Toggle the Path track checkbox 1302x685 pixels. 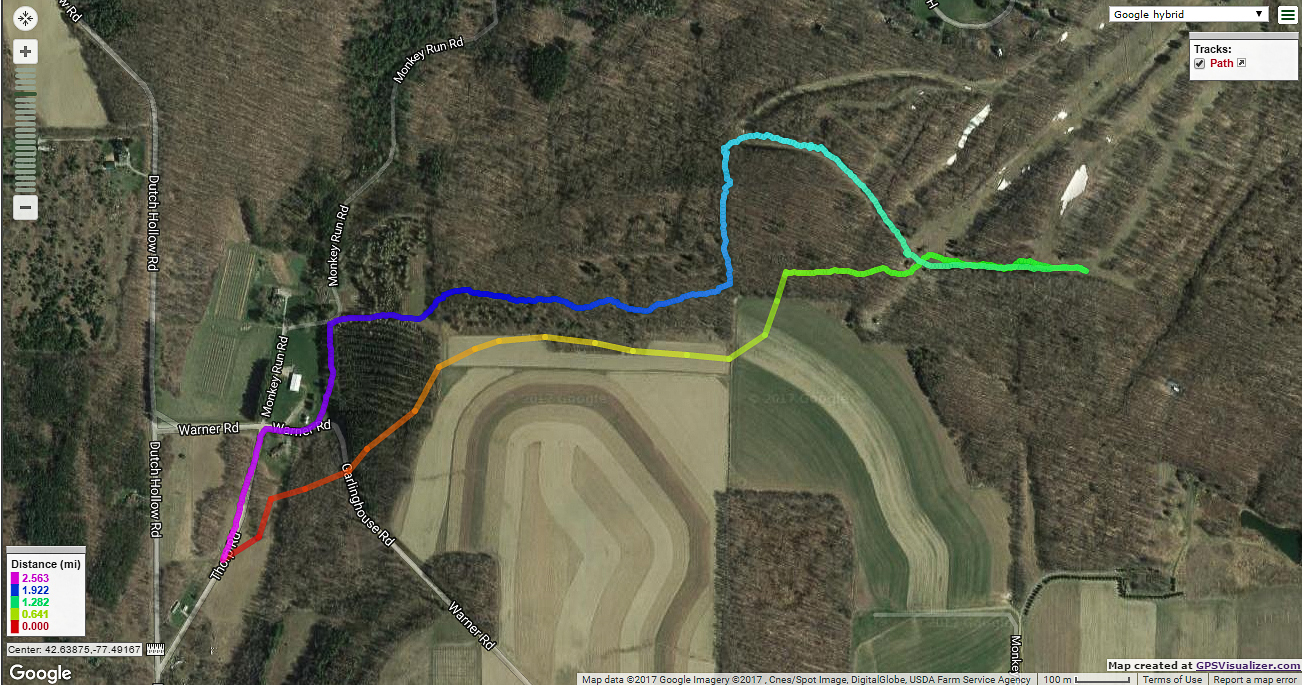pos(1200,63)
